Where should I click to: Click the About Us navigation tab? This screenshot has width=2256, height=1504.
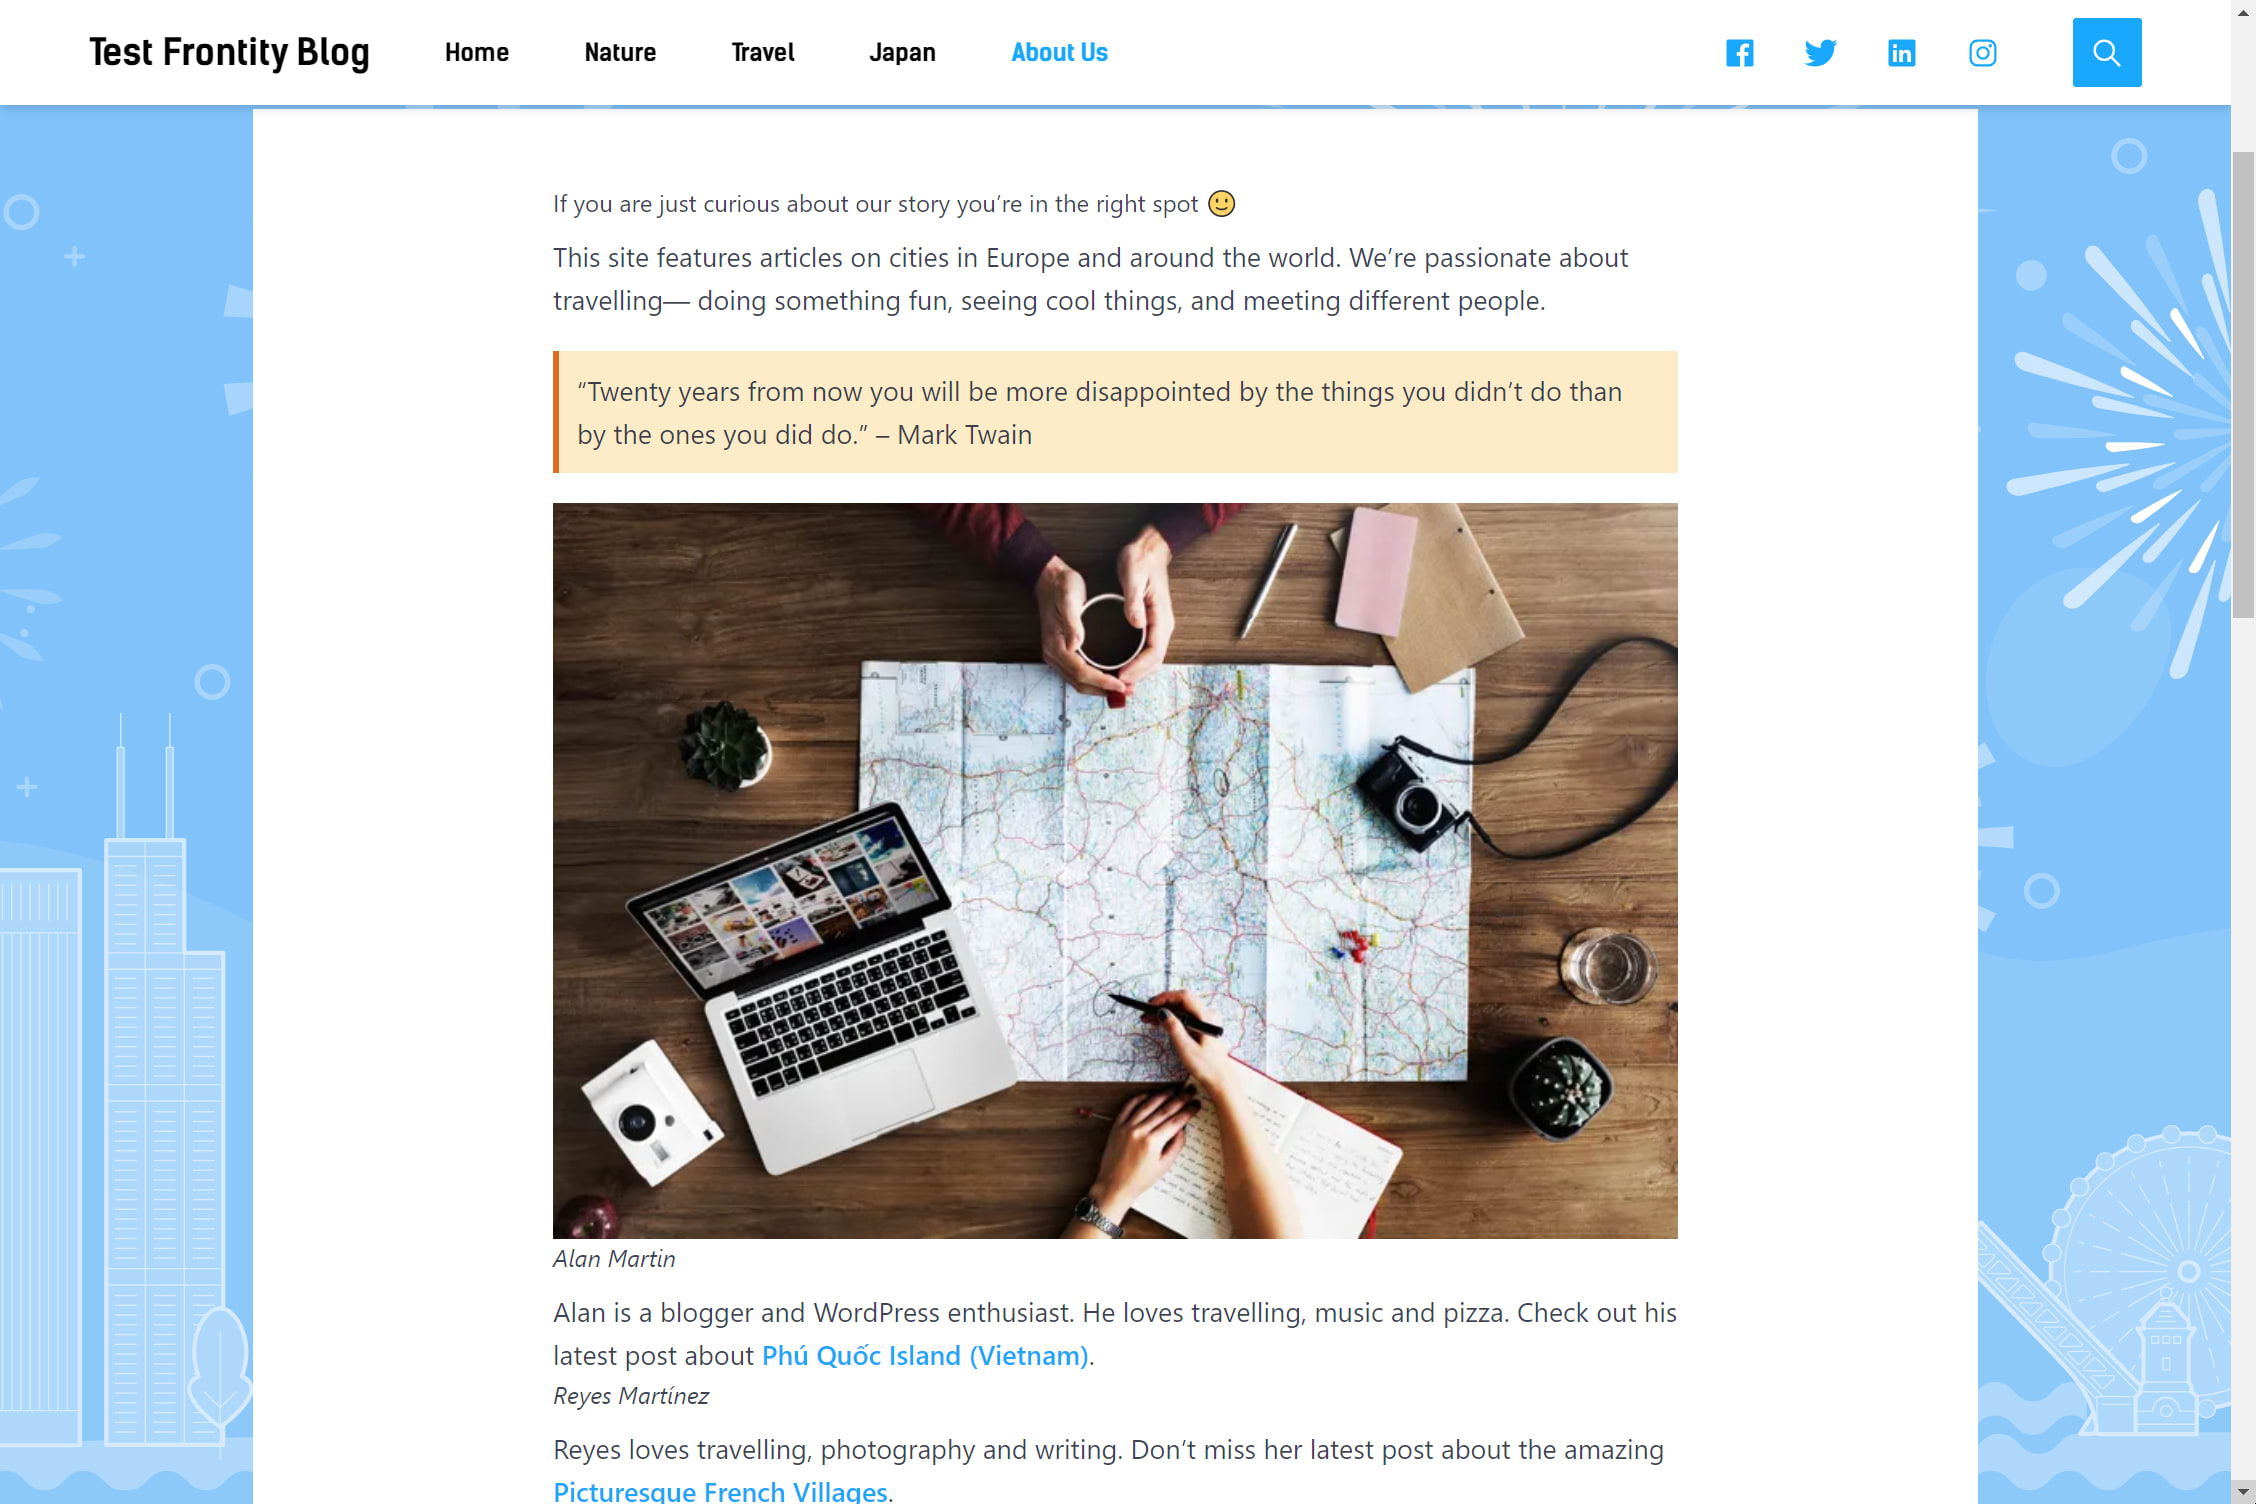tap(1058, 52)
